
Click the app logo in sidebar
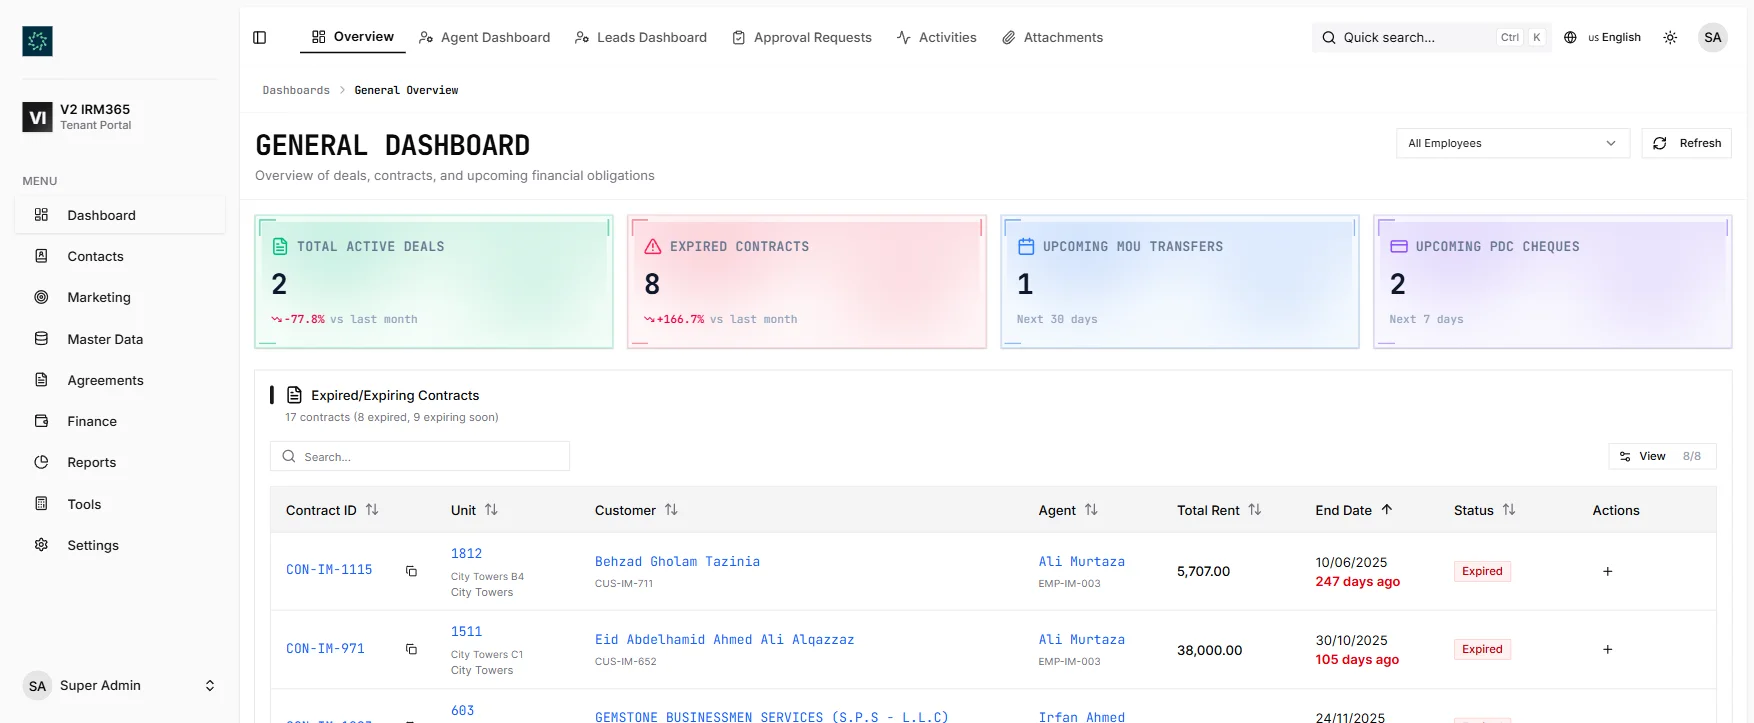(x=37, y=41)
